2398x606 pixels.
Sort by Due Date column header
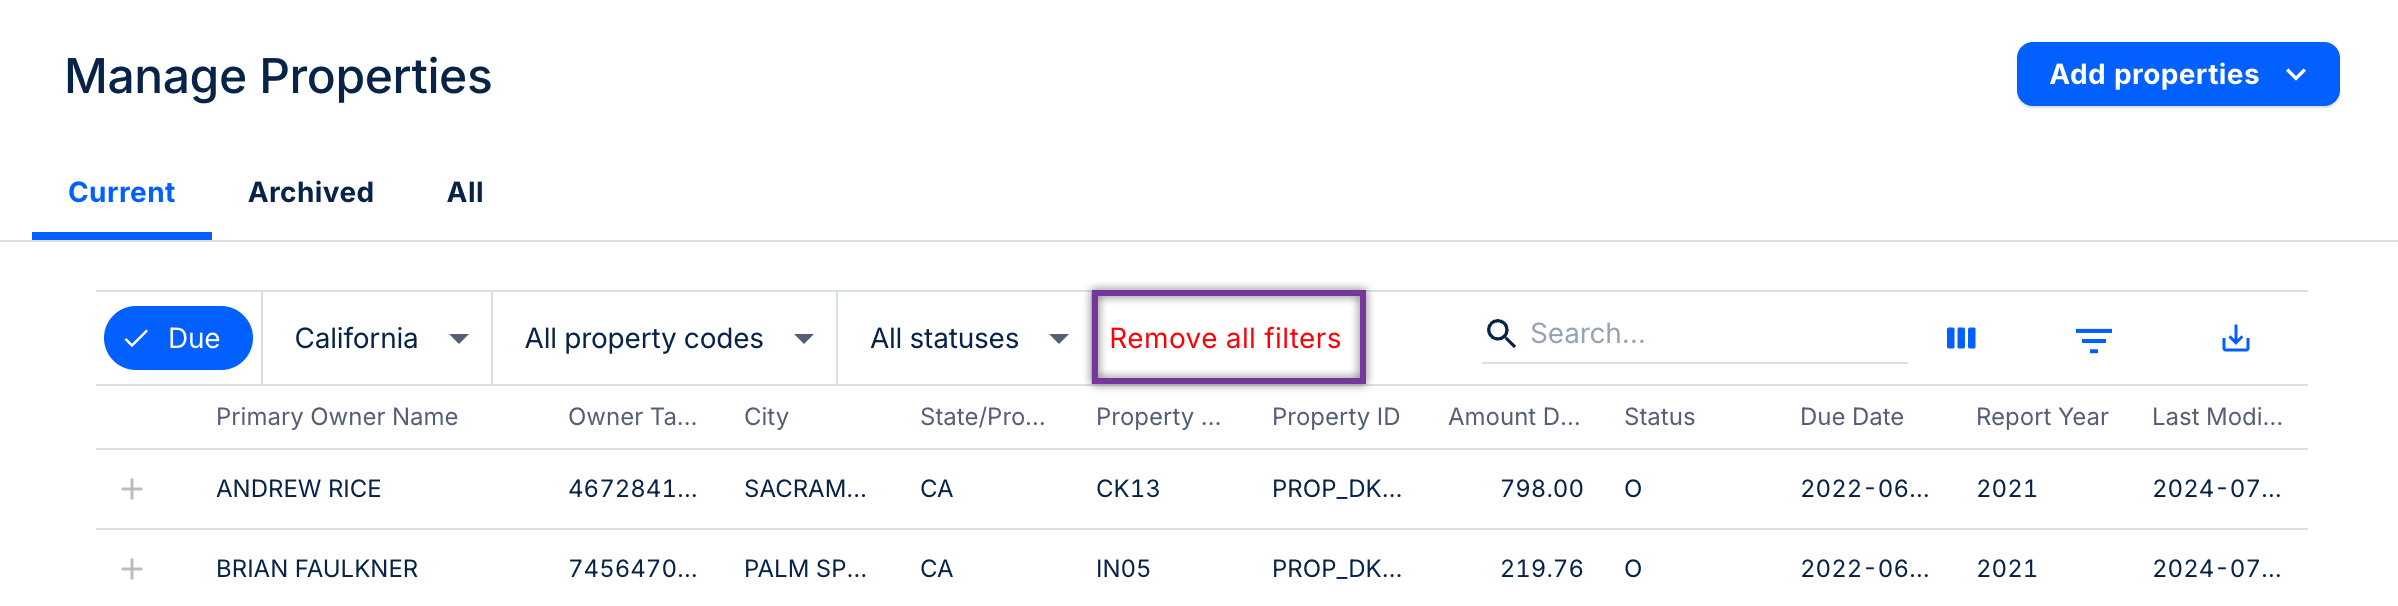[x=1851, y=417]
